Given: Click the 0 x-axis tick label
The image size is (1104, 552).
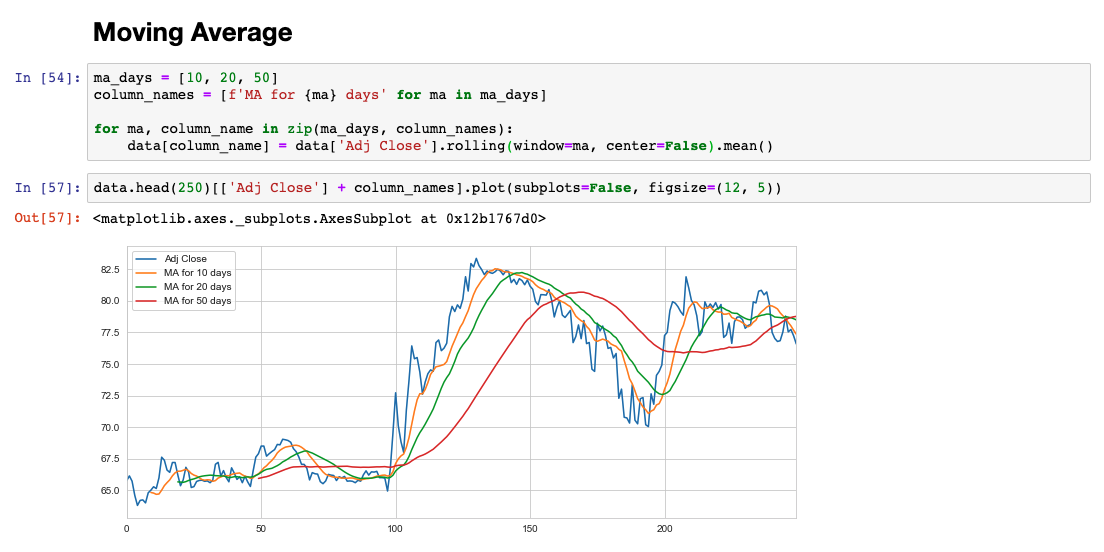Looking at the screenshot, I should click(127, 528).
